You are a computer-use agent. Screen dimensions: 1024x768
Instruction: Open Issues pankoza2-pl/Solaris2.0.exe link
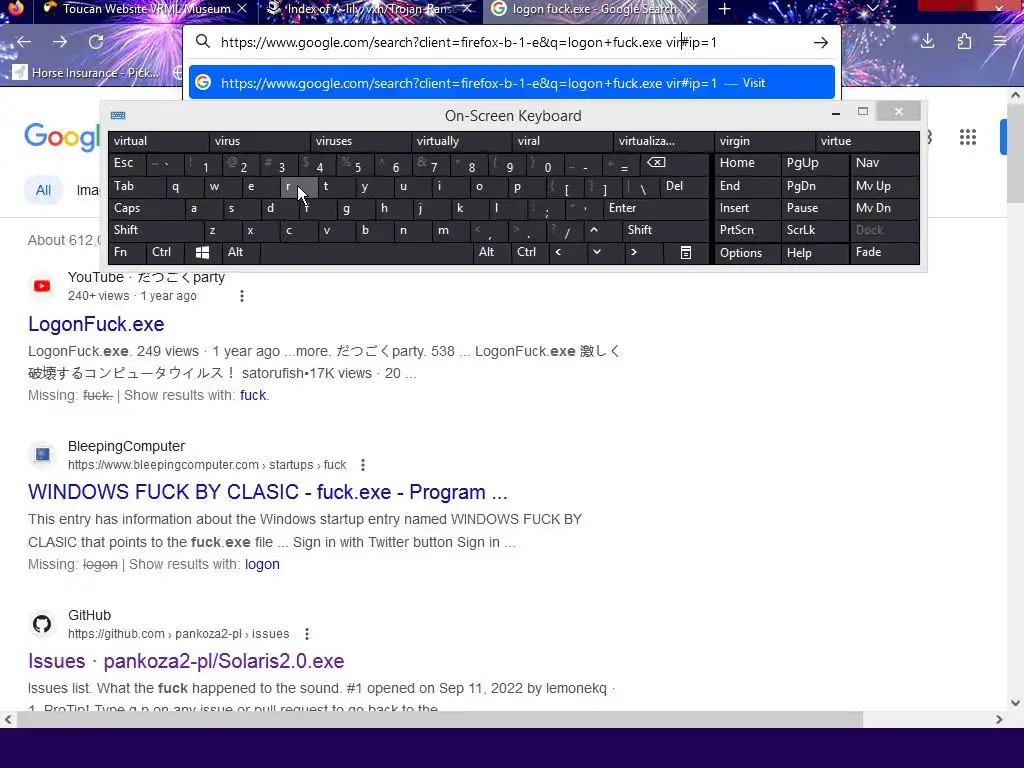[186, 661]
